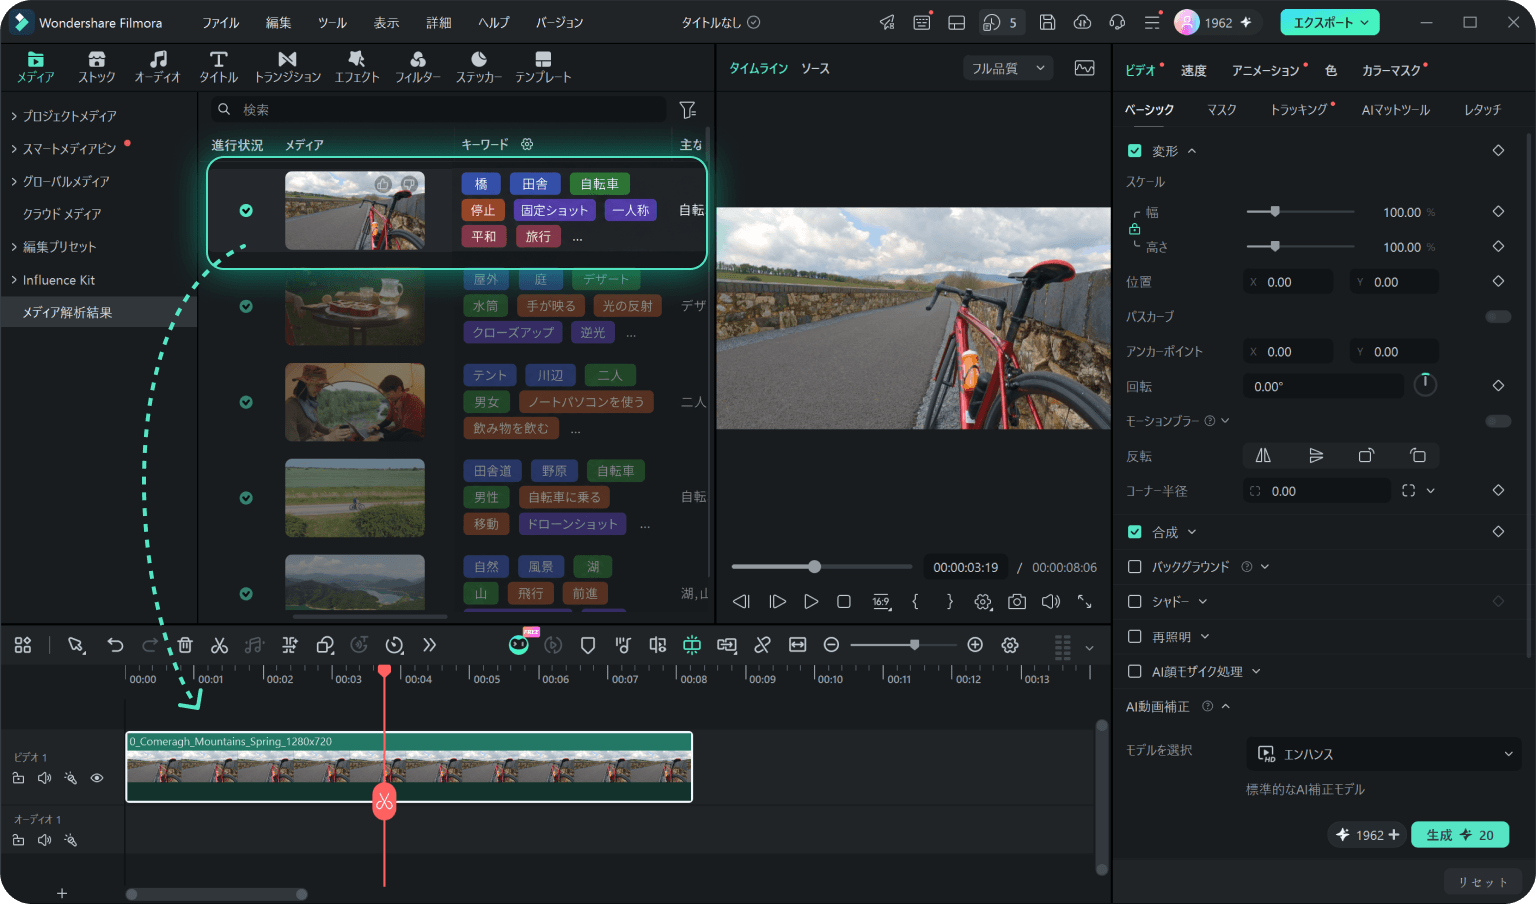This screenshot has width=1536, height=904.
Task: Take a snapshot with the camera icon
Action: 1017,601
